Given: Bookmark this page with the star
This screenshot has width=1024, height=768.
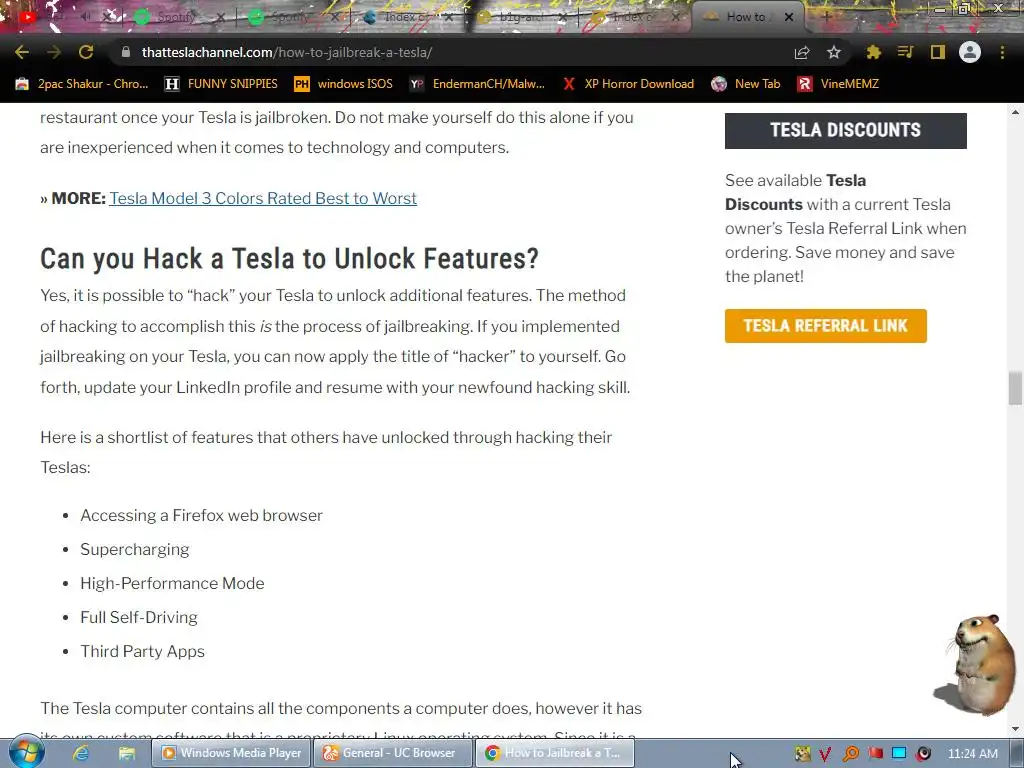Looking at the screenshot, I should 834,52.
